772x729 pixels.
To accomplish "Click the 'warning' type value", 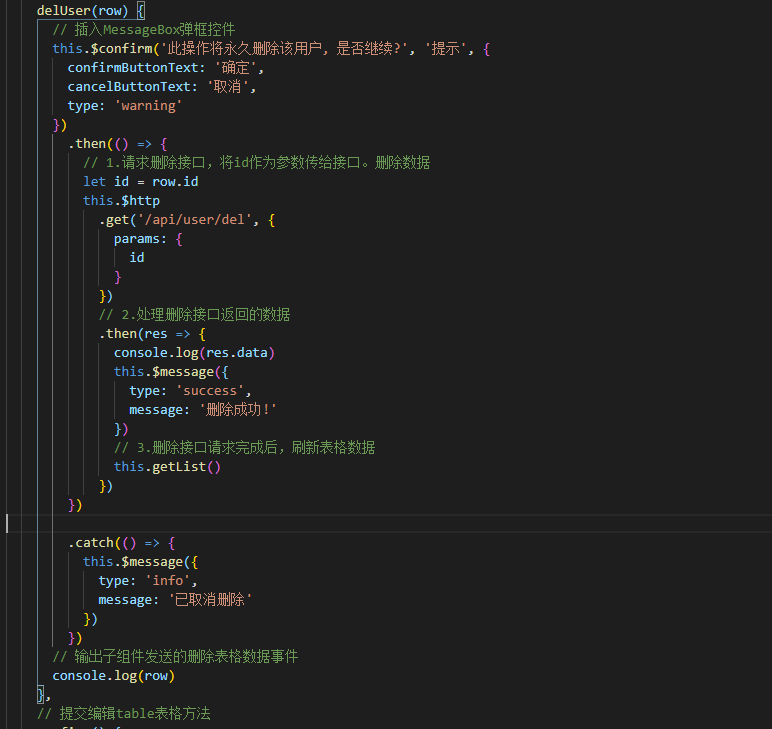I will (x=148, y=106).
